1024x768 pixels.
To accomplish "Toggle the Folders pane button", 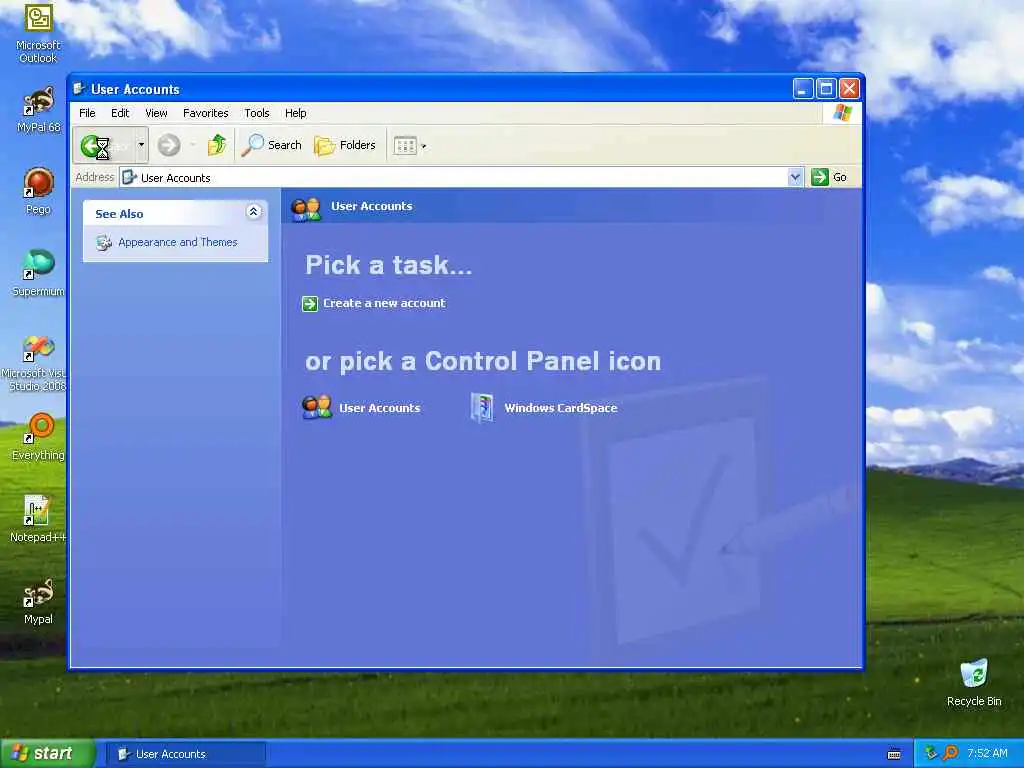I will click(345, 145).
